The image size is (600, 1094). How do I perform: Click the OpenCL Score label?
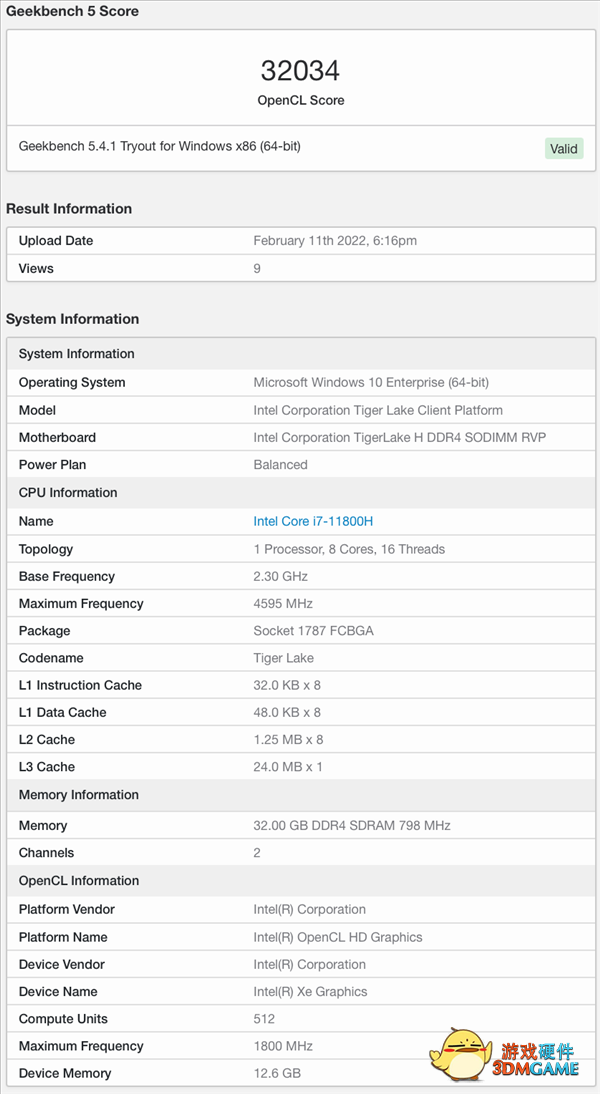coord(301,100)
